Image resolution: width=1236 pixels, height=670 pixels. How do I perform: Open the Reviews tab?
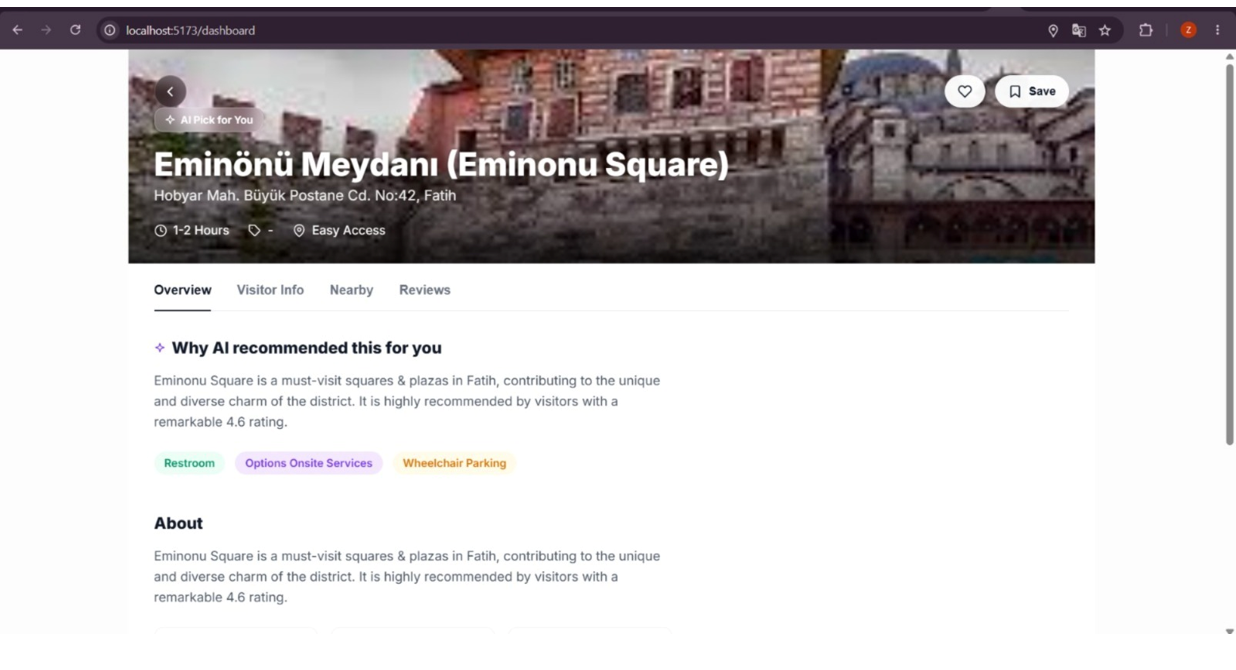[x=425, y=290]
